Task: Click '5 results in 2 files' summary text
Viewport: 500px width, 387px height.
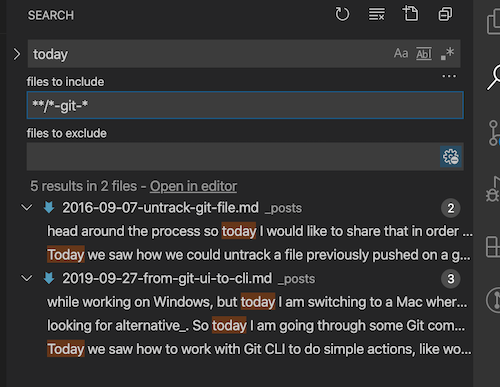Action: [83, 186]
